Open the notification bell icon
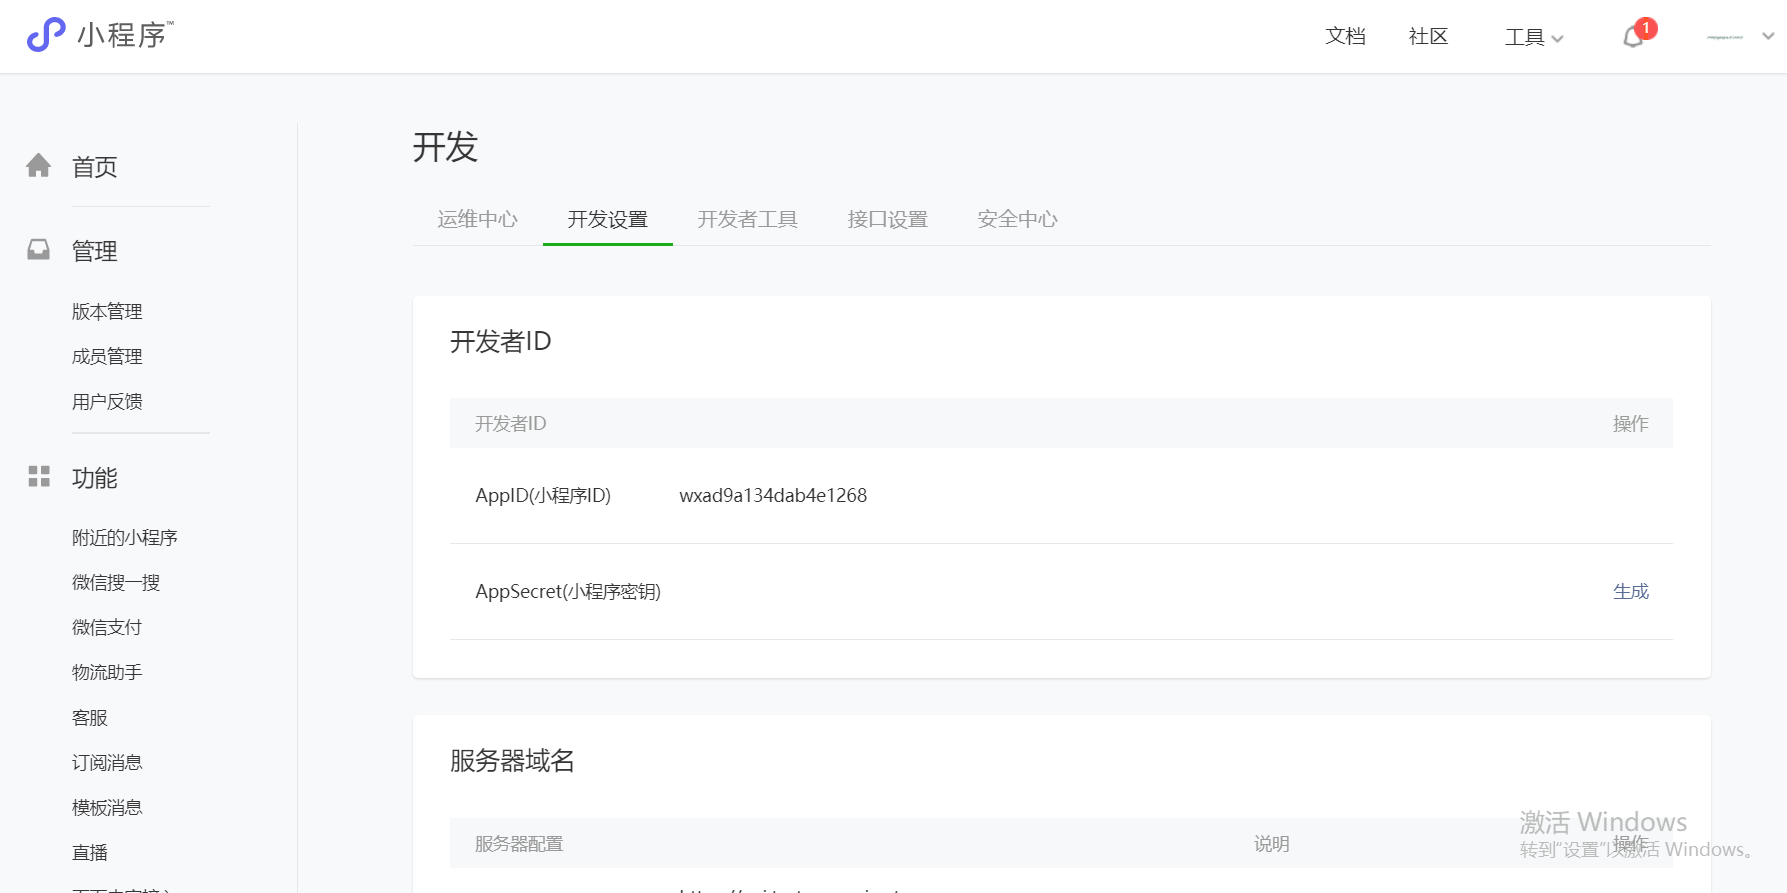1787x893 pixels. 1633,37
